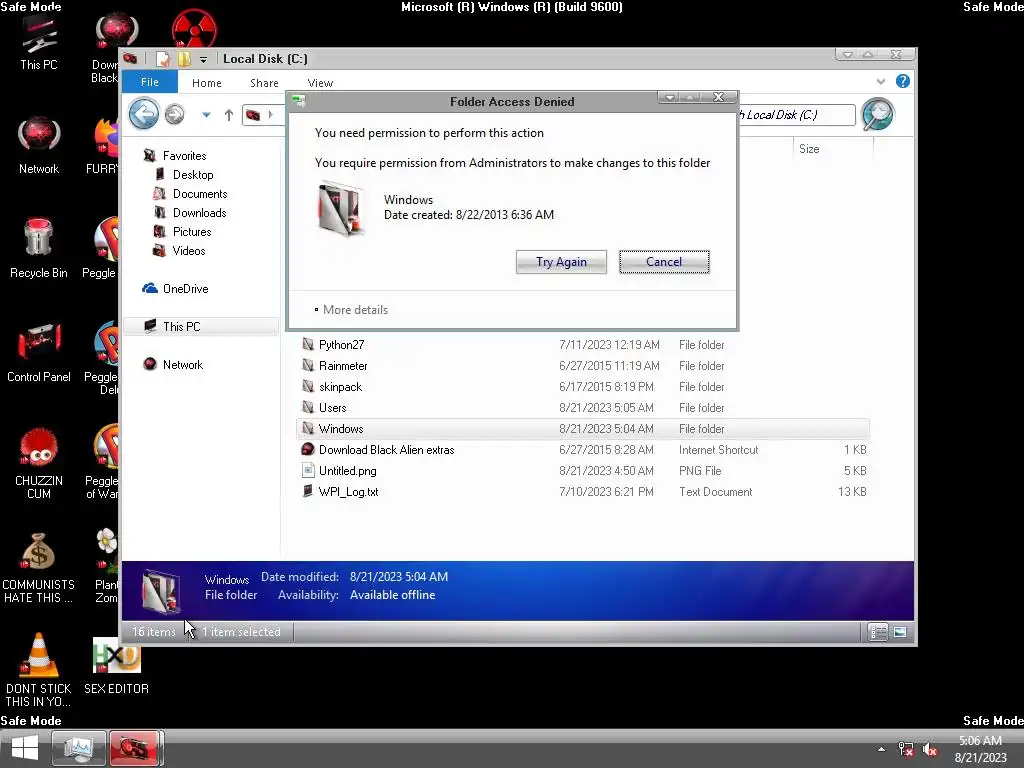Select Download Black Alien extras shortcut
1024x768 pixels.
583,449
